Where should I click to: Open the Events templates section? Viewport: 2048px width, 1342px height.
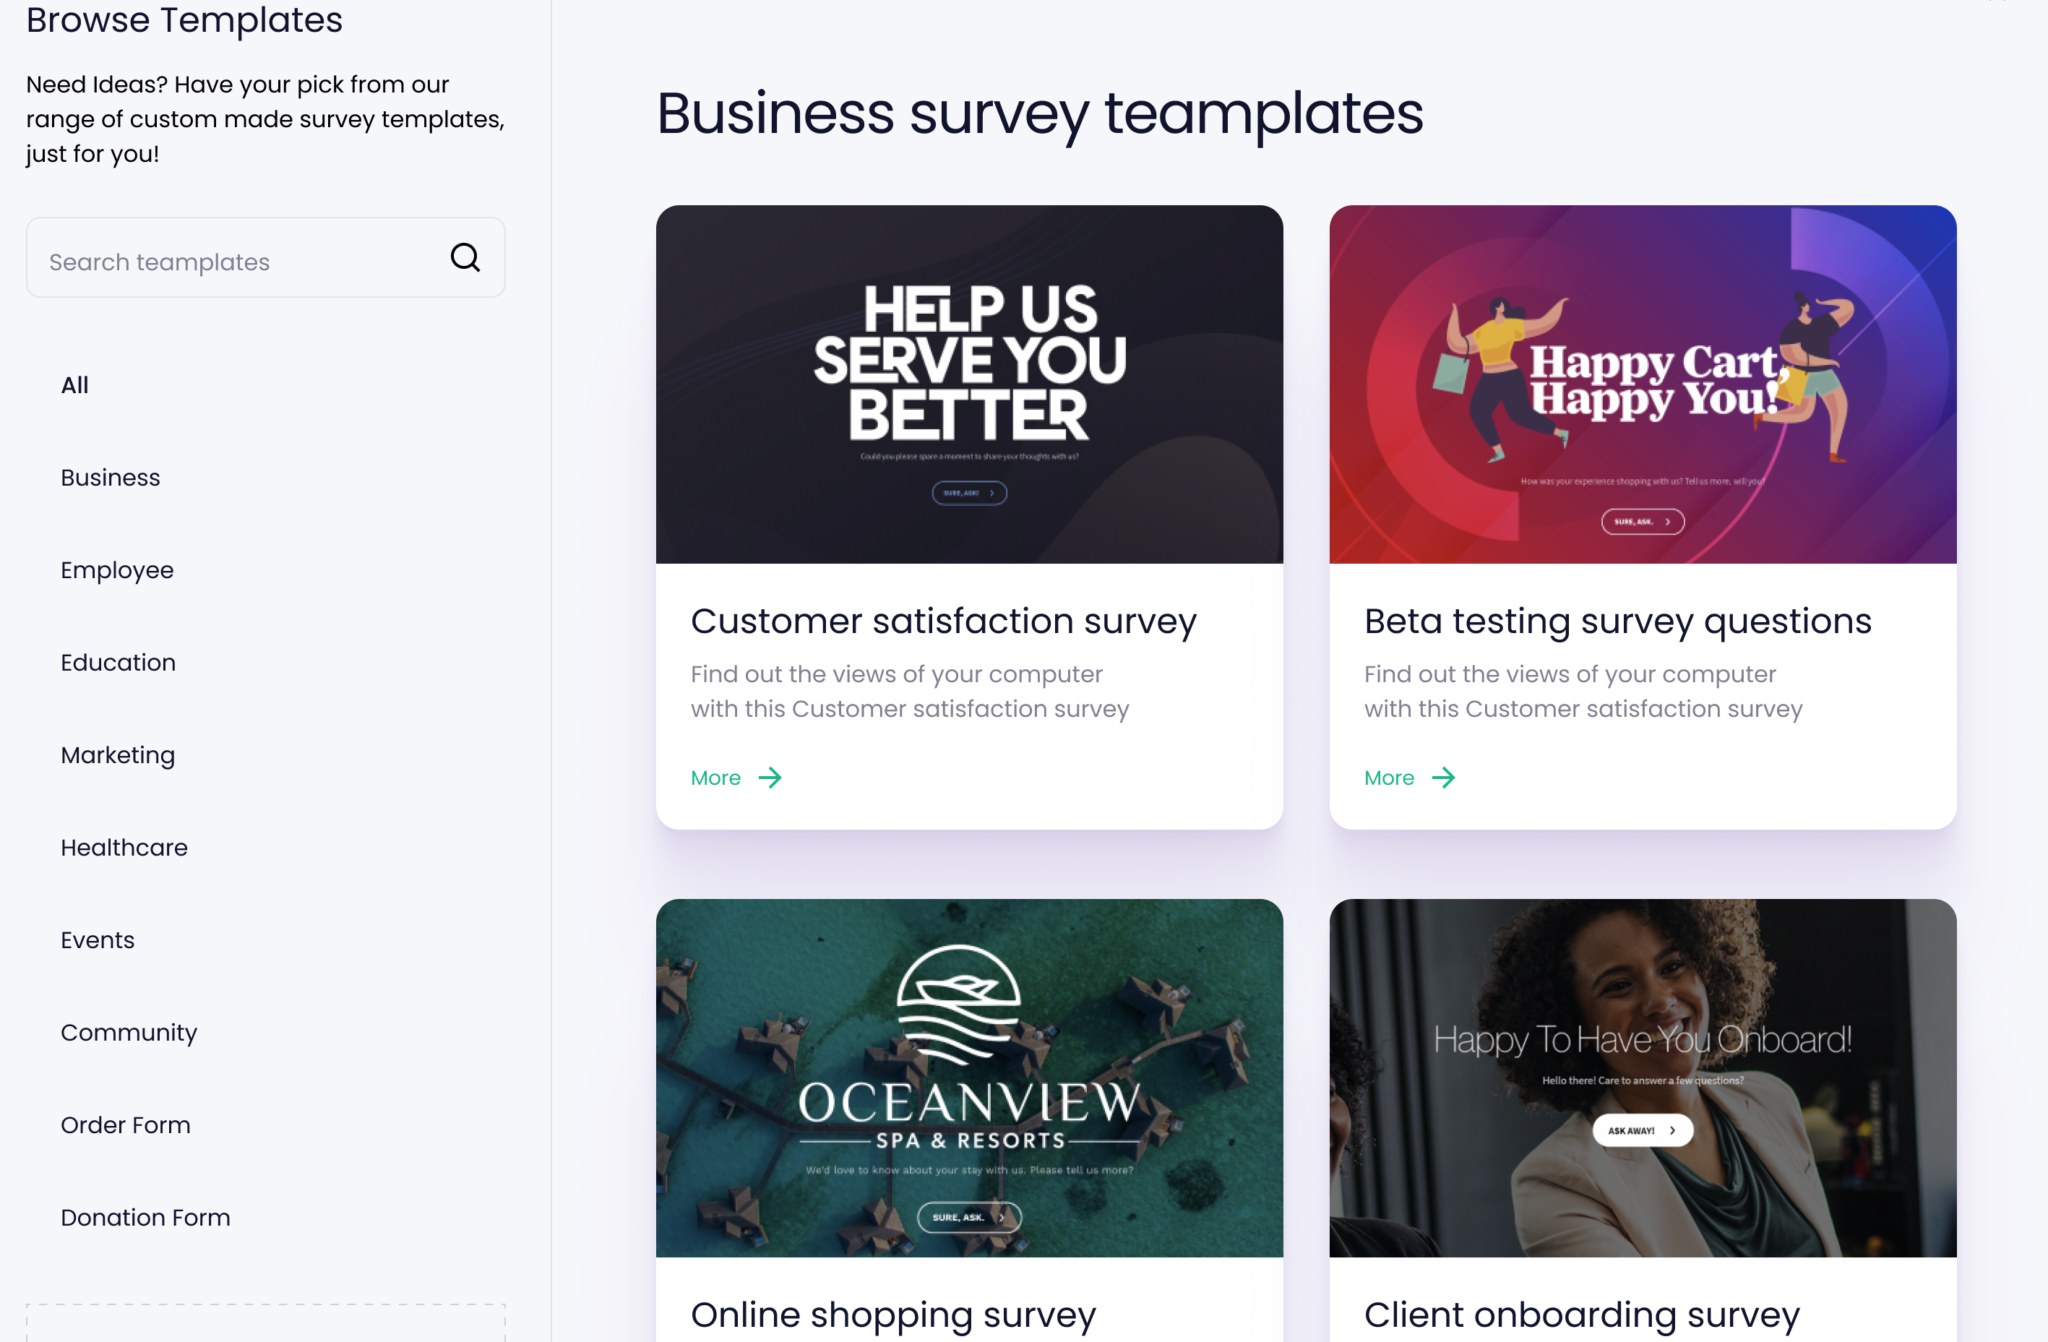(97, 939)
